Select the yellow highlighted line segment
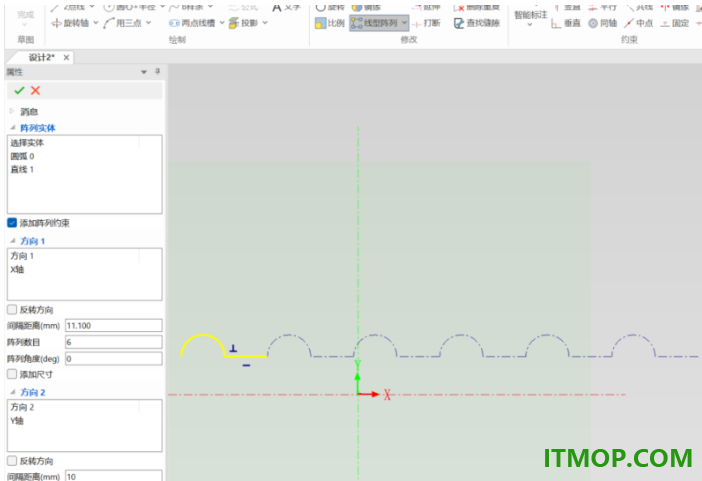 click(x=246, y=356)
